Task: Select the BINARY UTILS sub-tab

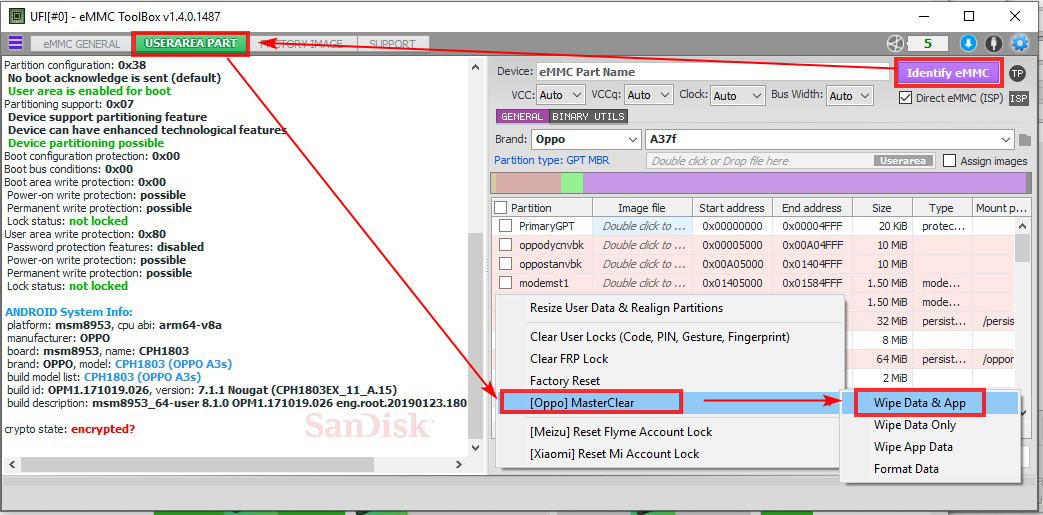Action: tap(589, 116)
